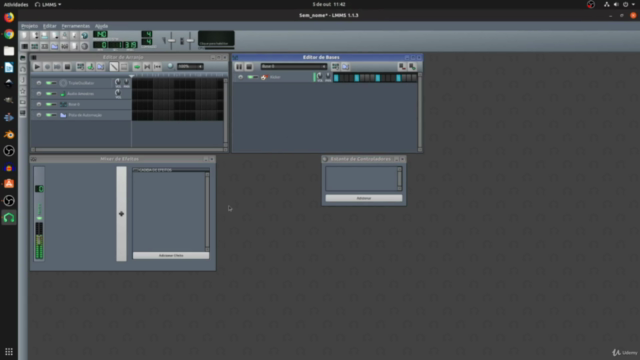Toggle the fifth step of Kicker pattern

point(357,78)
